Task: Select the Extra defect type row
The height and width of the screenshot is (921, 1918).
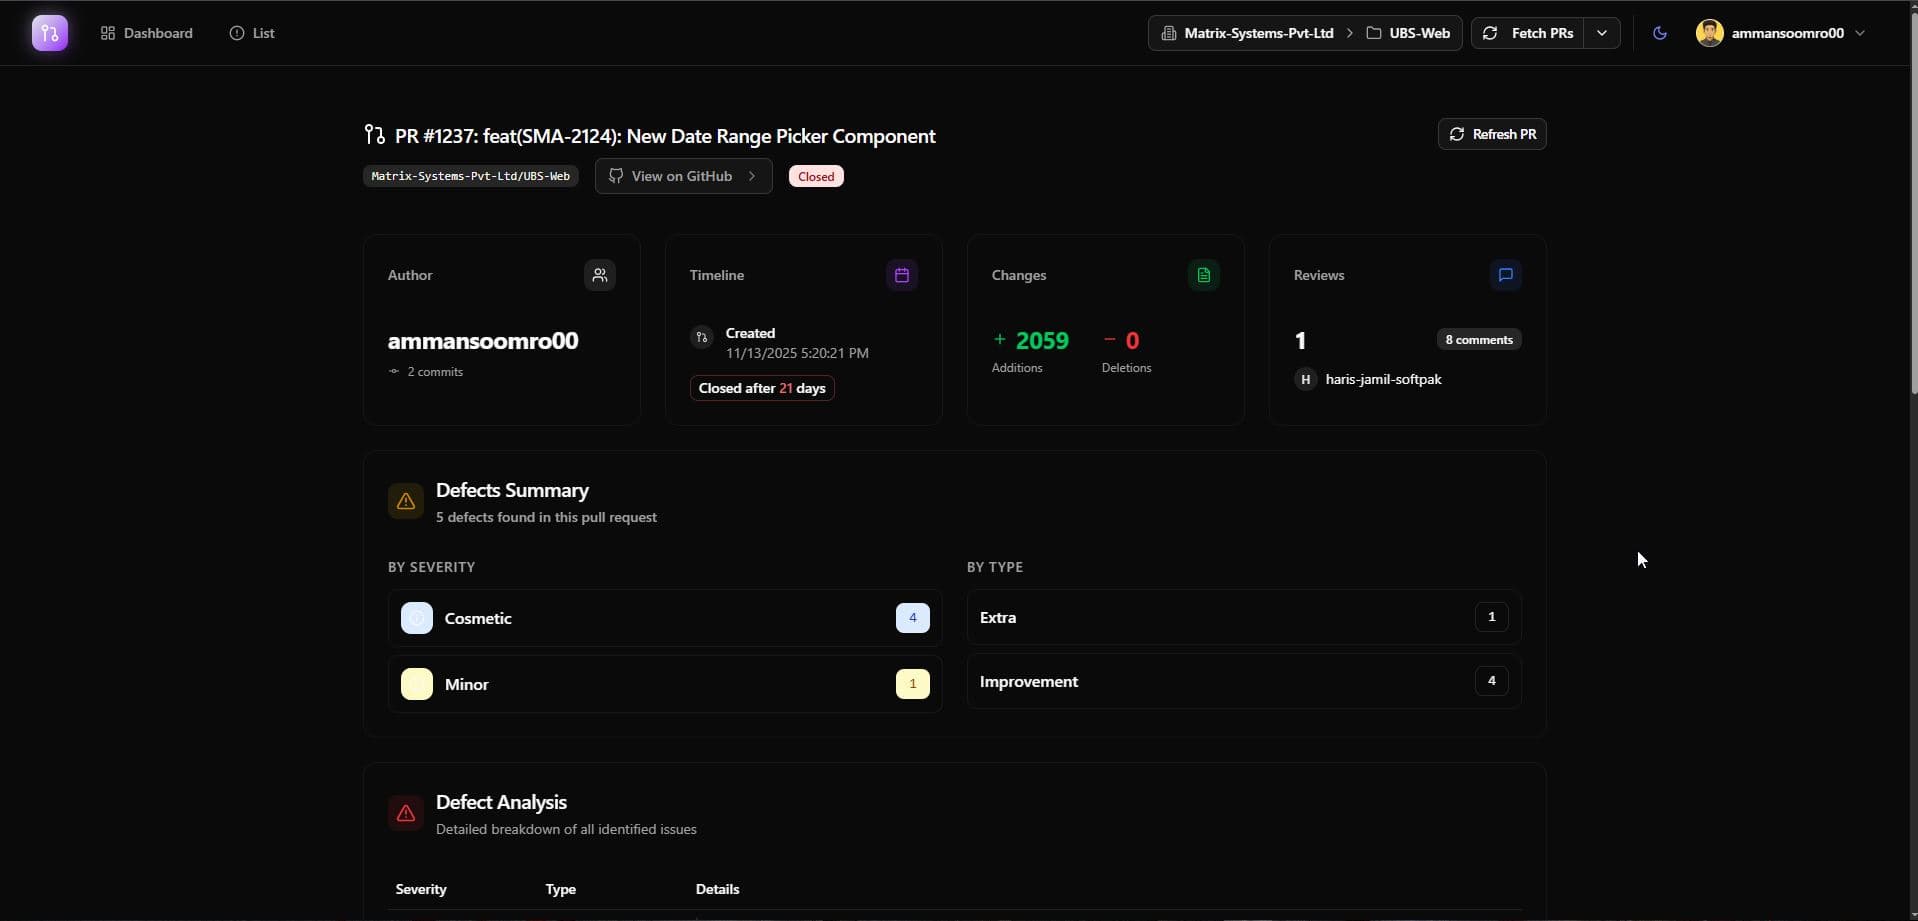Action: coord(1244,617)
